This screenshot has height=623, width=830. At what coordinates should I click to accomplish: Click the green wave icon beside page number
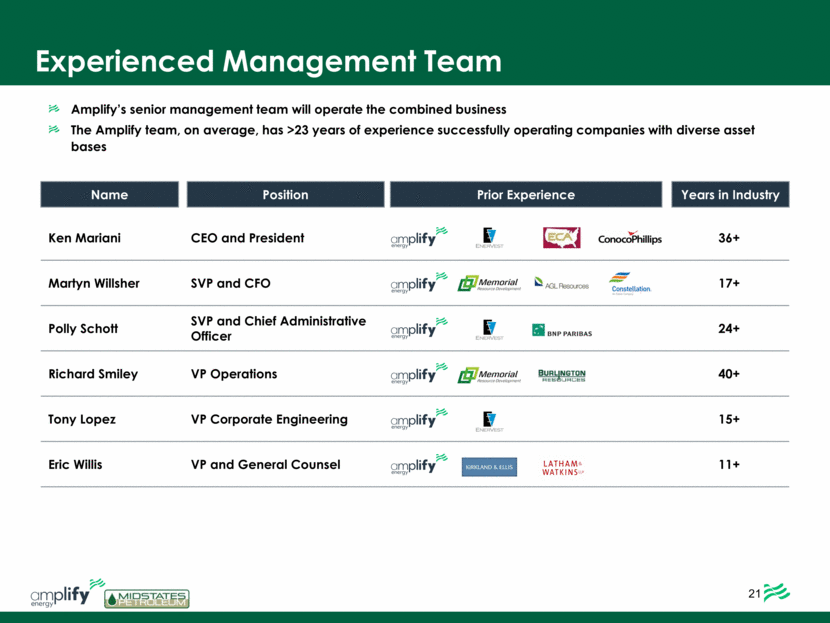(777, 592)
